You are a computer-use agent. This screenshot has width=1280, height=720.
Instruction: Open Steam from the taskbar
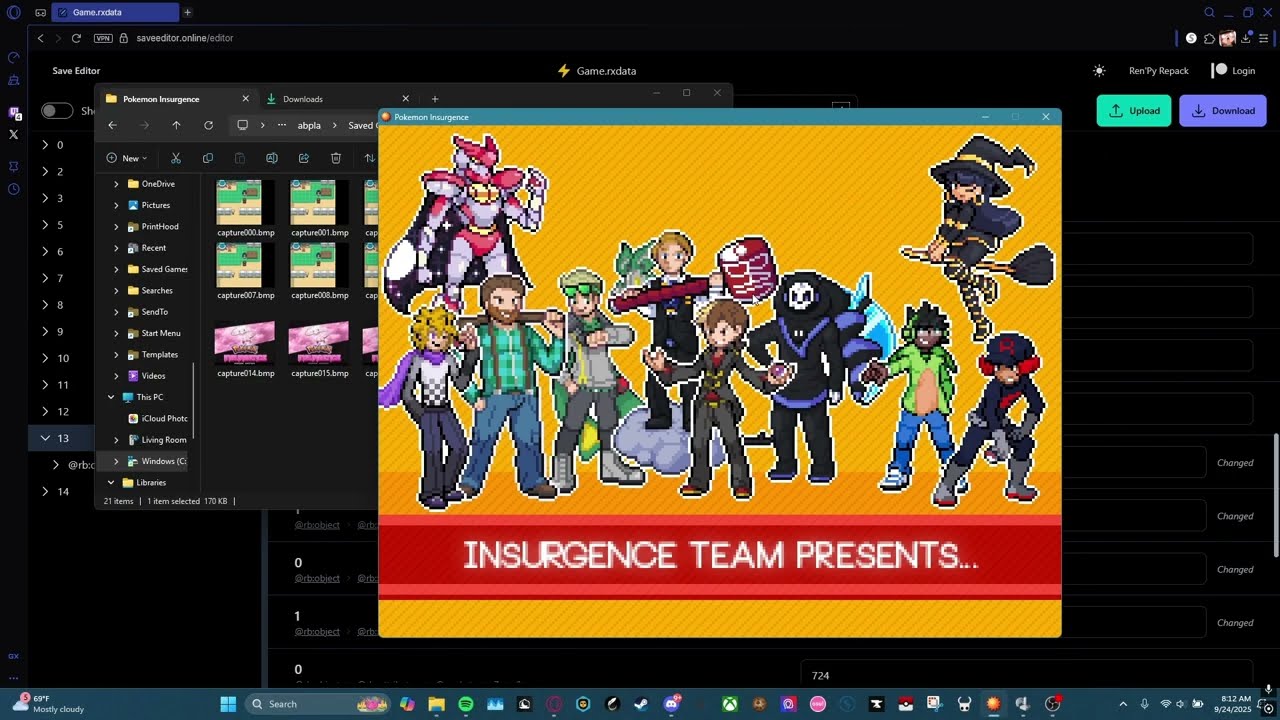(x=641, y=704)
